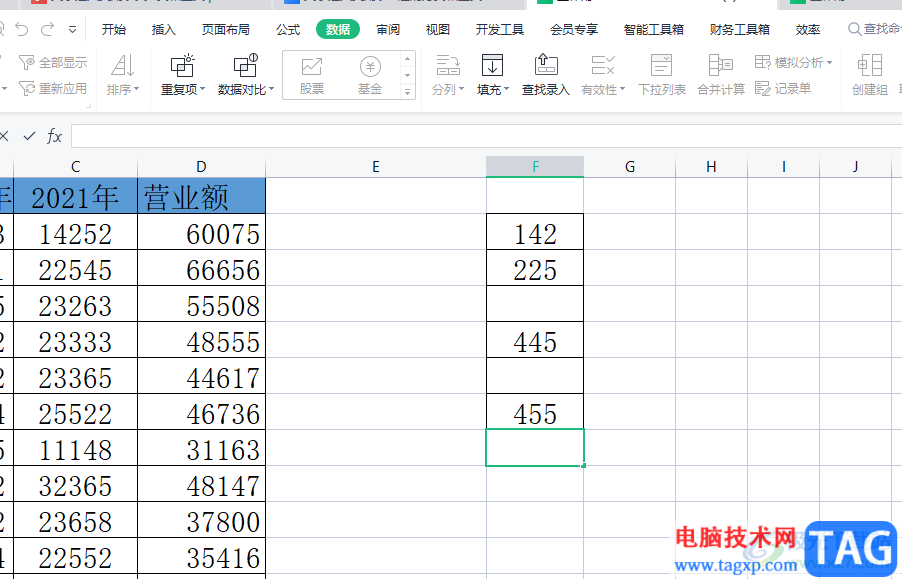Click the 合并计算 consolidate icon
This screenshot has height=579, width=902.
pyautogui.click(x=721, y=74)
